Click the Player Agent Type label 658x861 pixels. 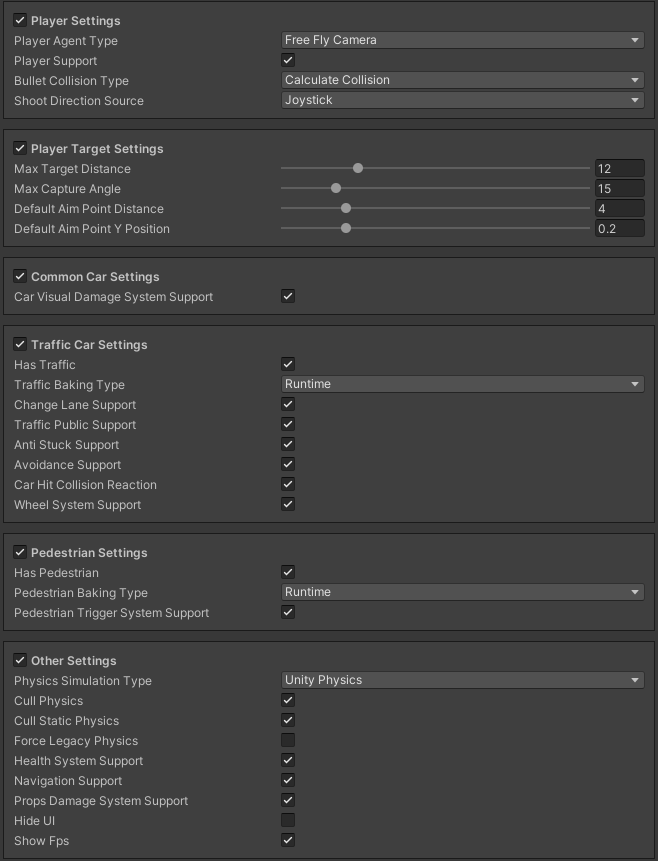(x=66, y=41)
